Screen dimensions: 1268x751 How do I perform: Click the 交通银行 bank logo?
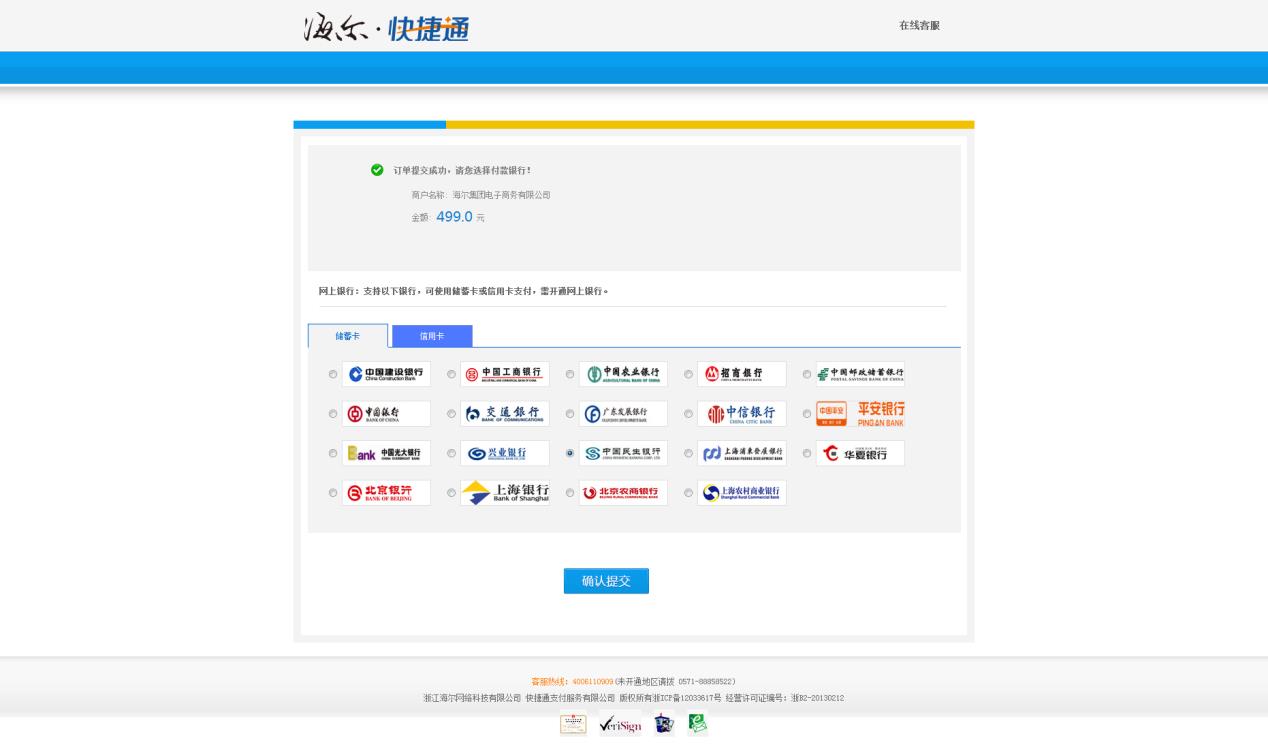click(x=505, y=414)
